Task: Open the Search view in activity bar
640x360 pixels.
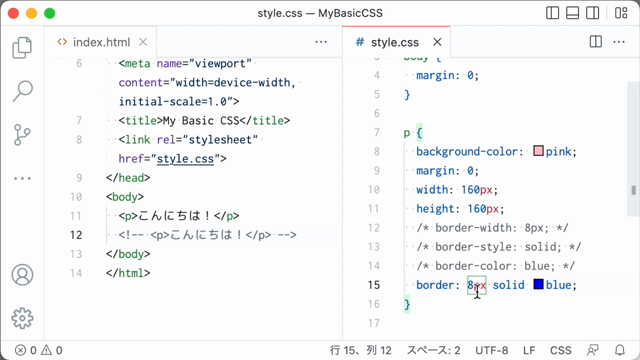Action: [22, 91]
